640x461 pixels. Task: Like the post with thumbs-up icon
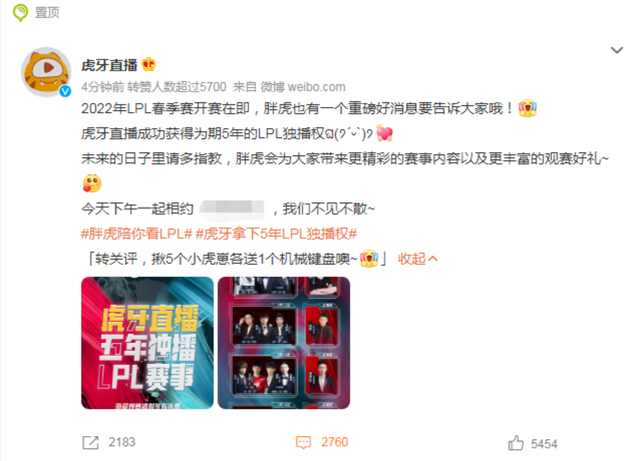point(516,443)
